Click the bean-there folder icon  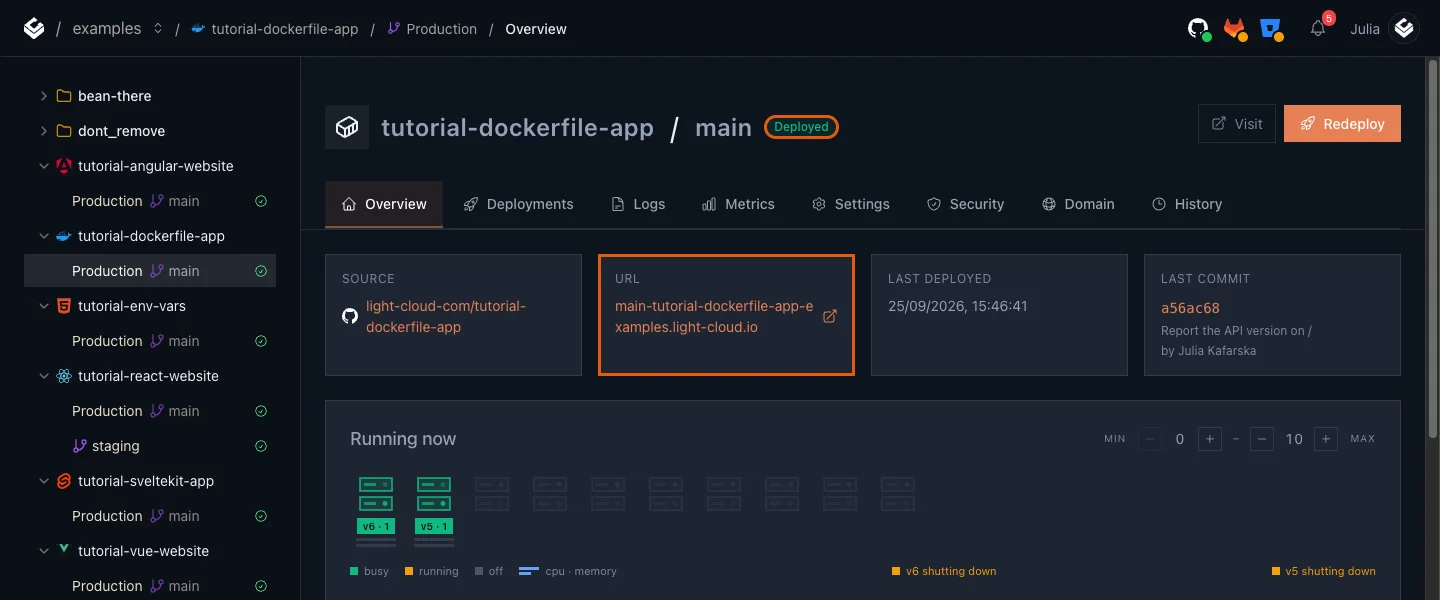click(x=64, y=96)
